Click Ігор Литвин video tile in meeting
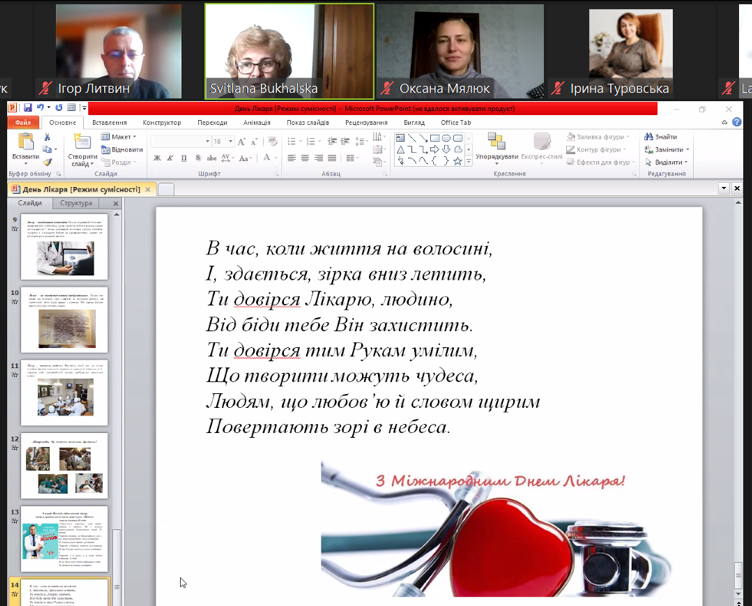This screenshot has height=606, width=752. coord(118,51)
